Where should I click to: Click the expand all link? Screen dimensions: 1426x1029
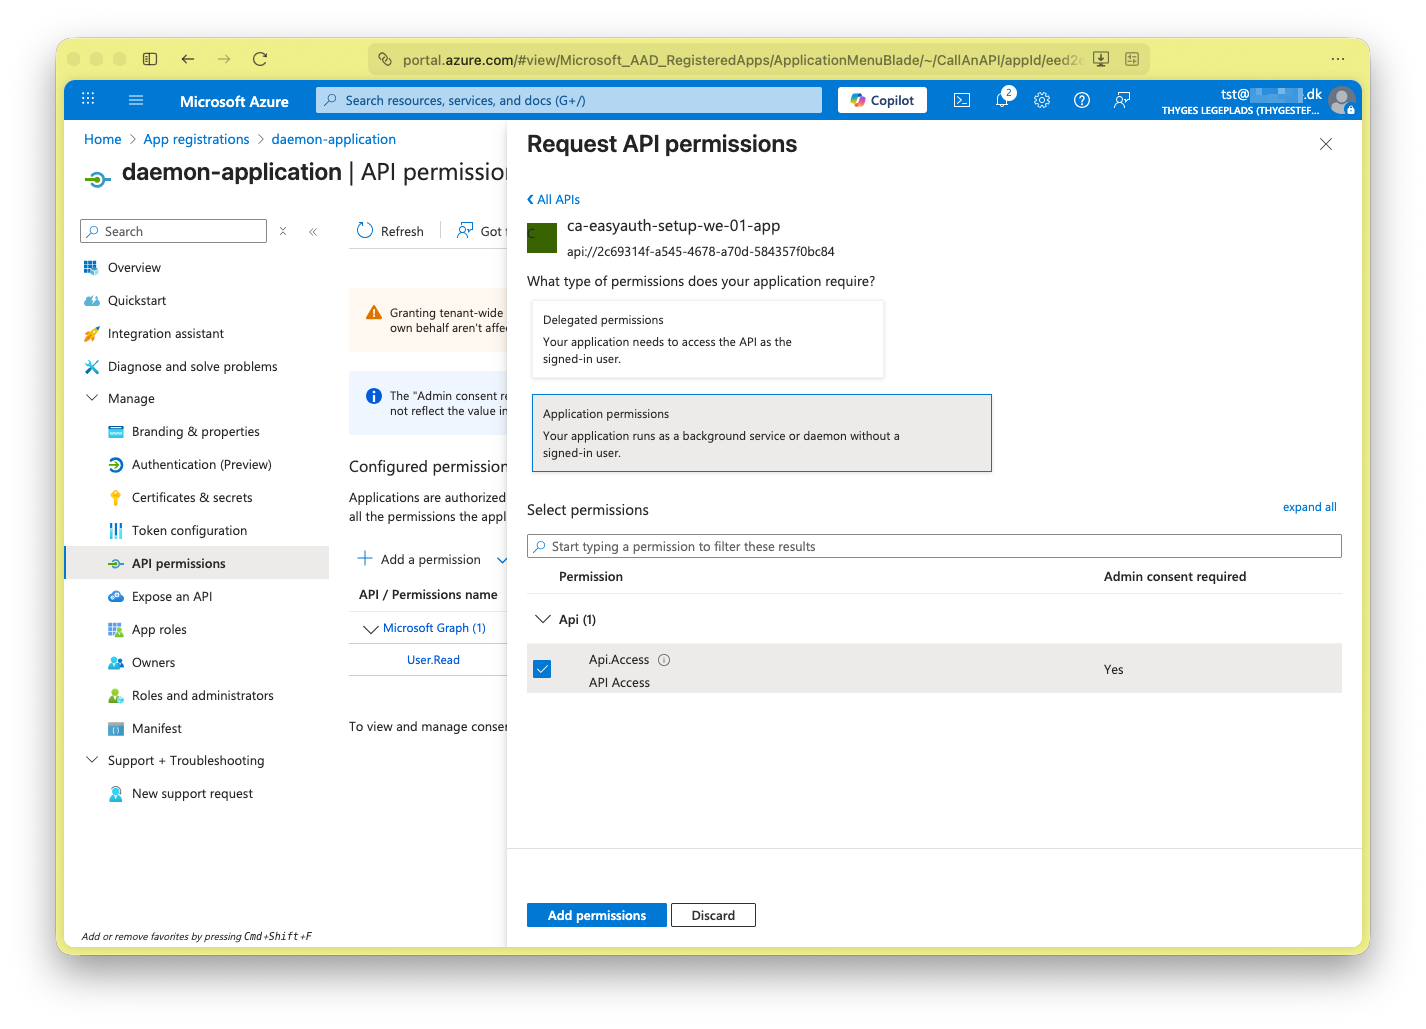(x=1310, y=507)
